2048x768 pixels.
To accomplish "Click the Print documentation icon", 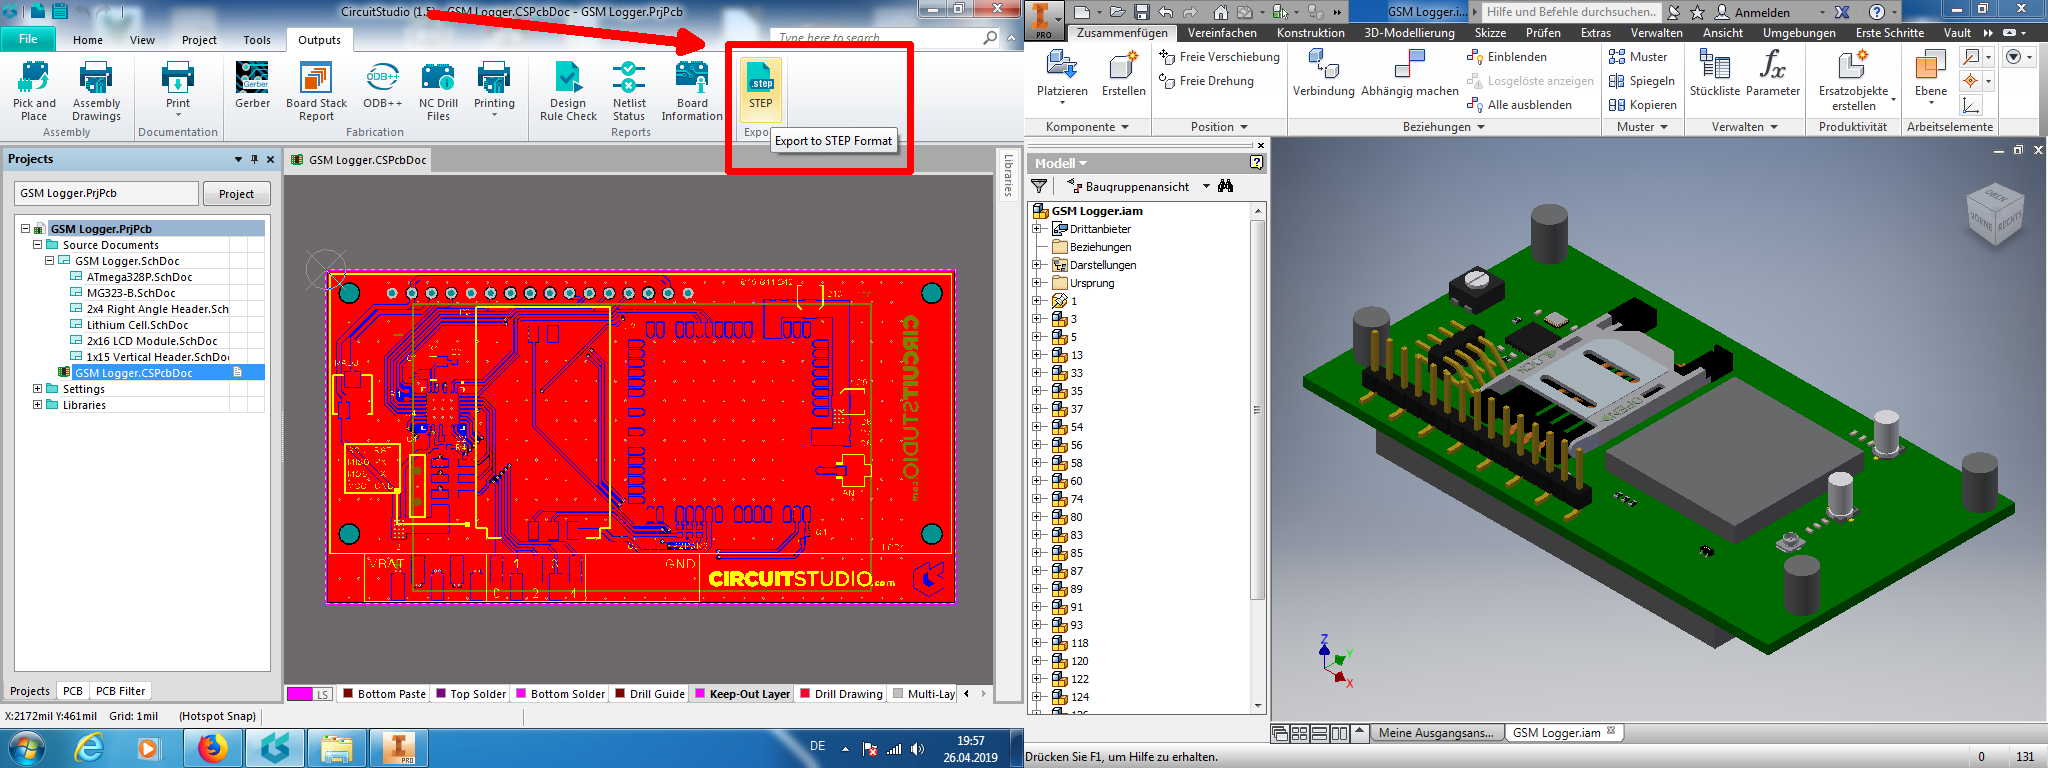I will point(178,86).
